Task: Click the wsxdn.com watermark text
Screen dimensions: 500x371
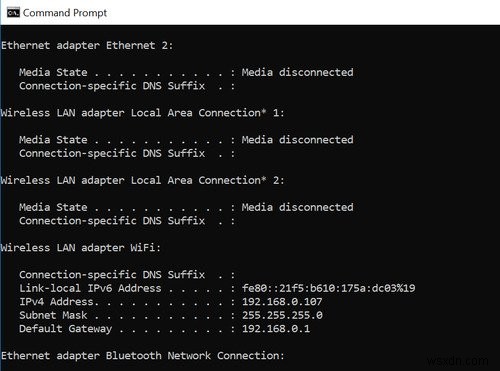Action: point(458,361)
